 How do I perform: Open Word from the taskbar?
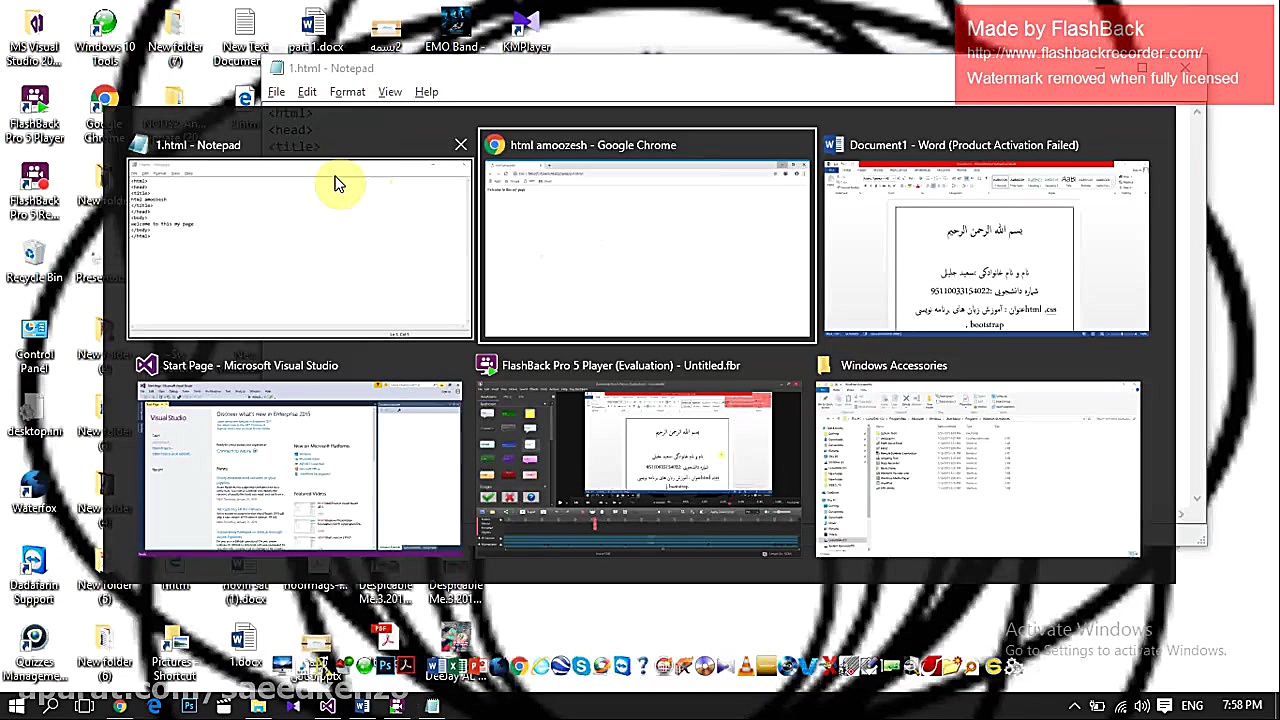[x=362, y=706]
